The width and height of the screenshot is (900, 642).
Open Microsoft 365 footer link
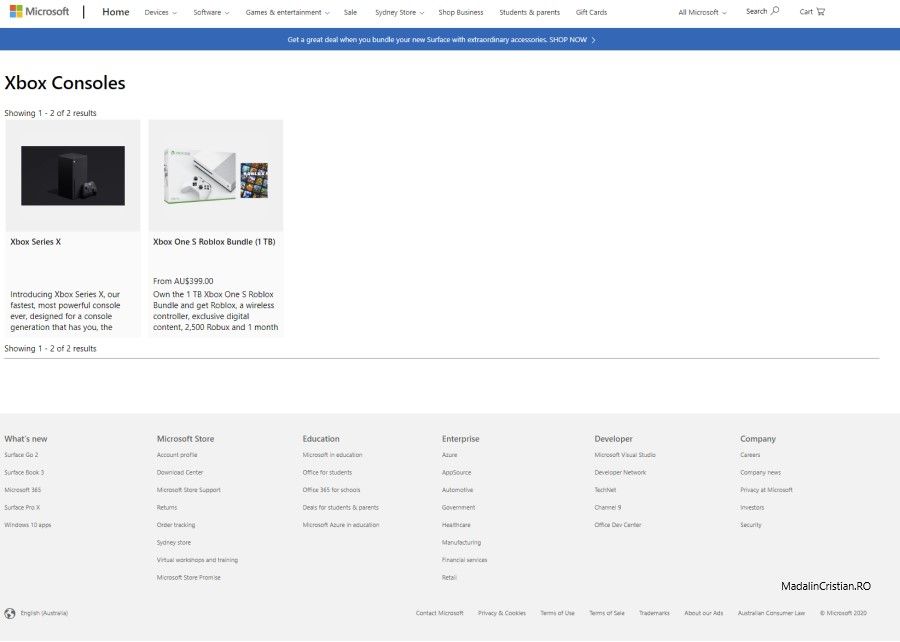click(23, 490)
